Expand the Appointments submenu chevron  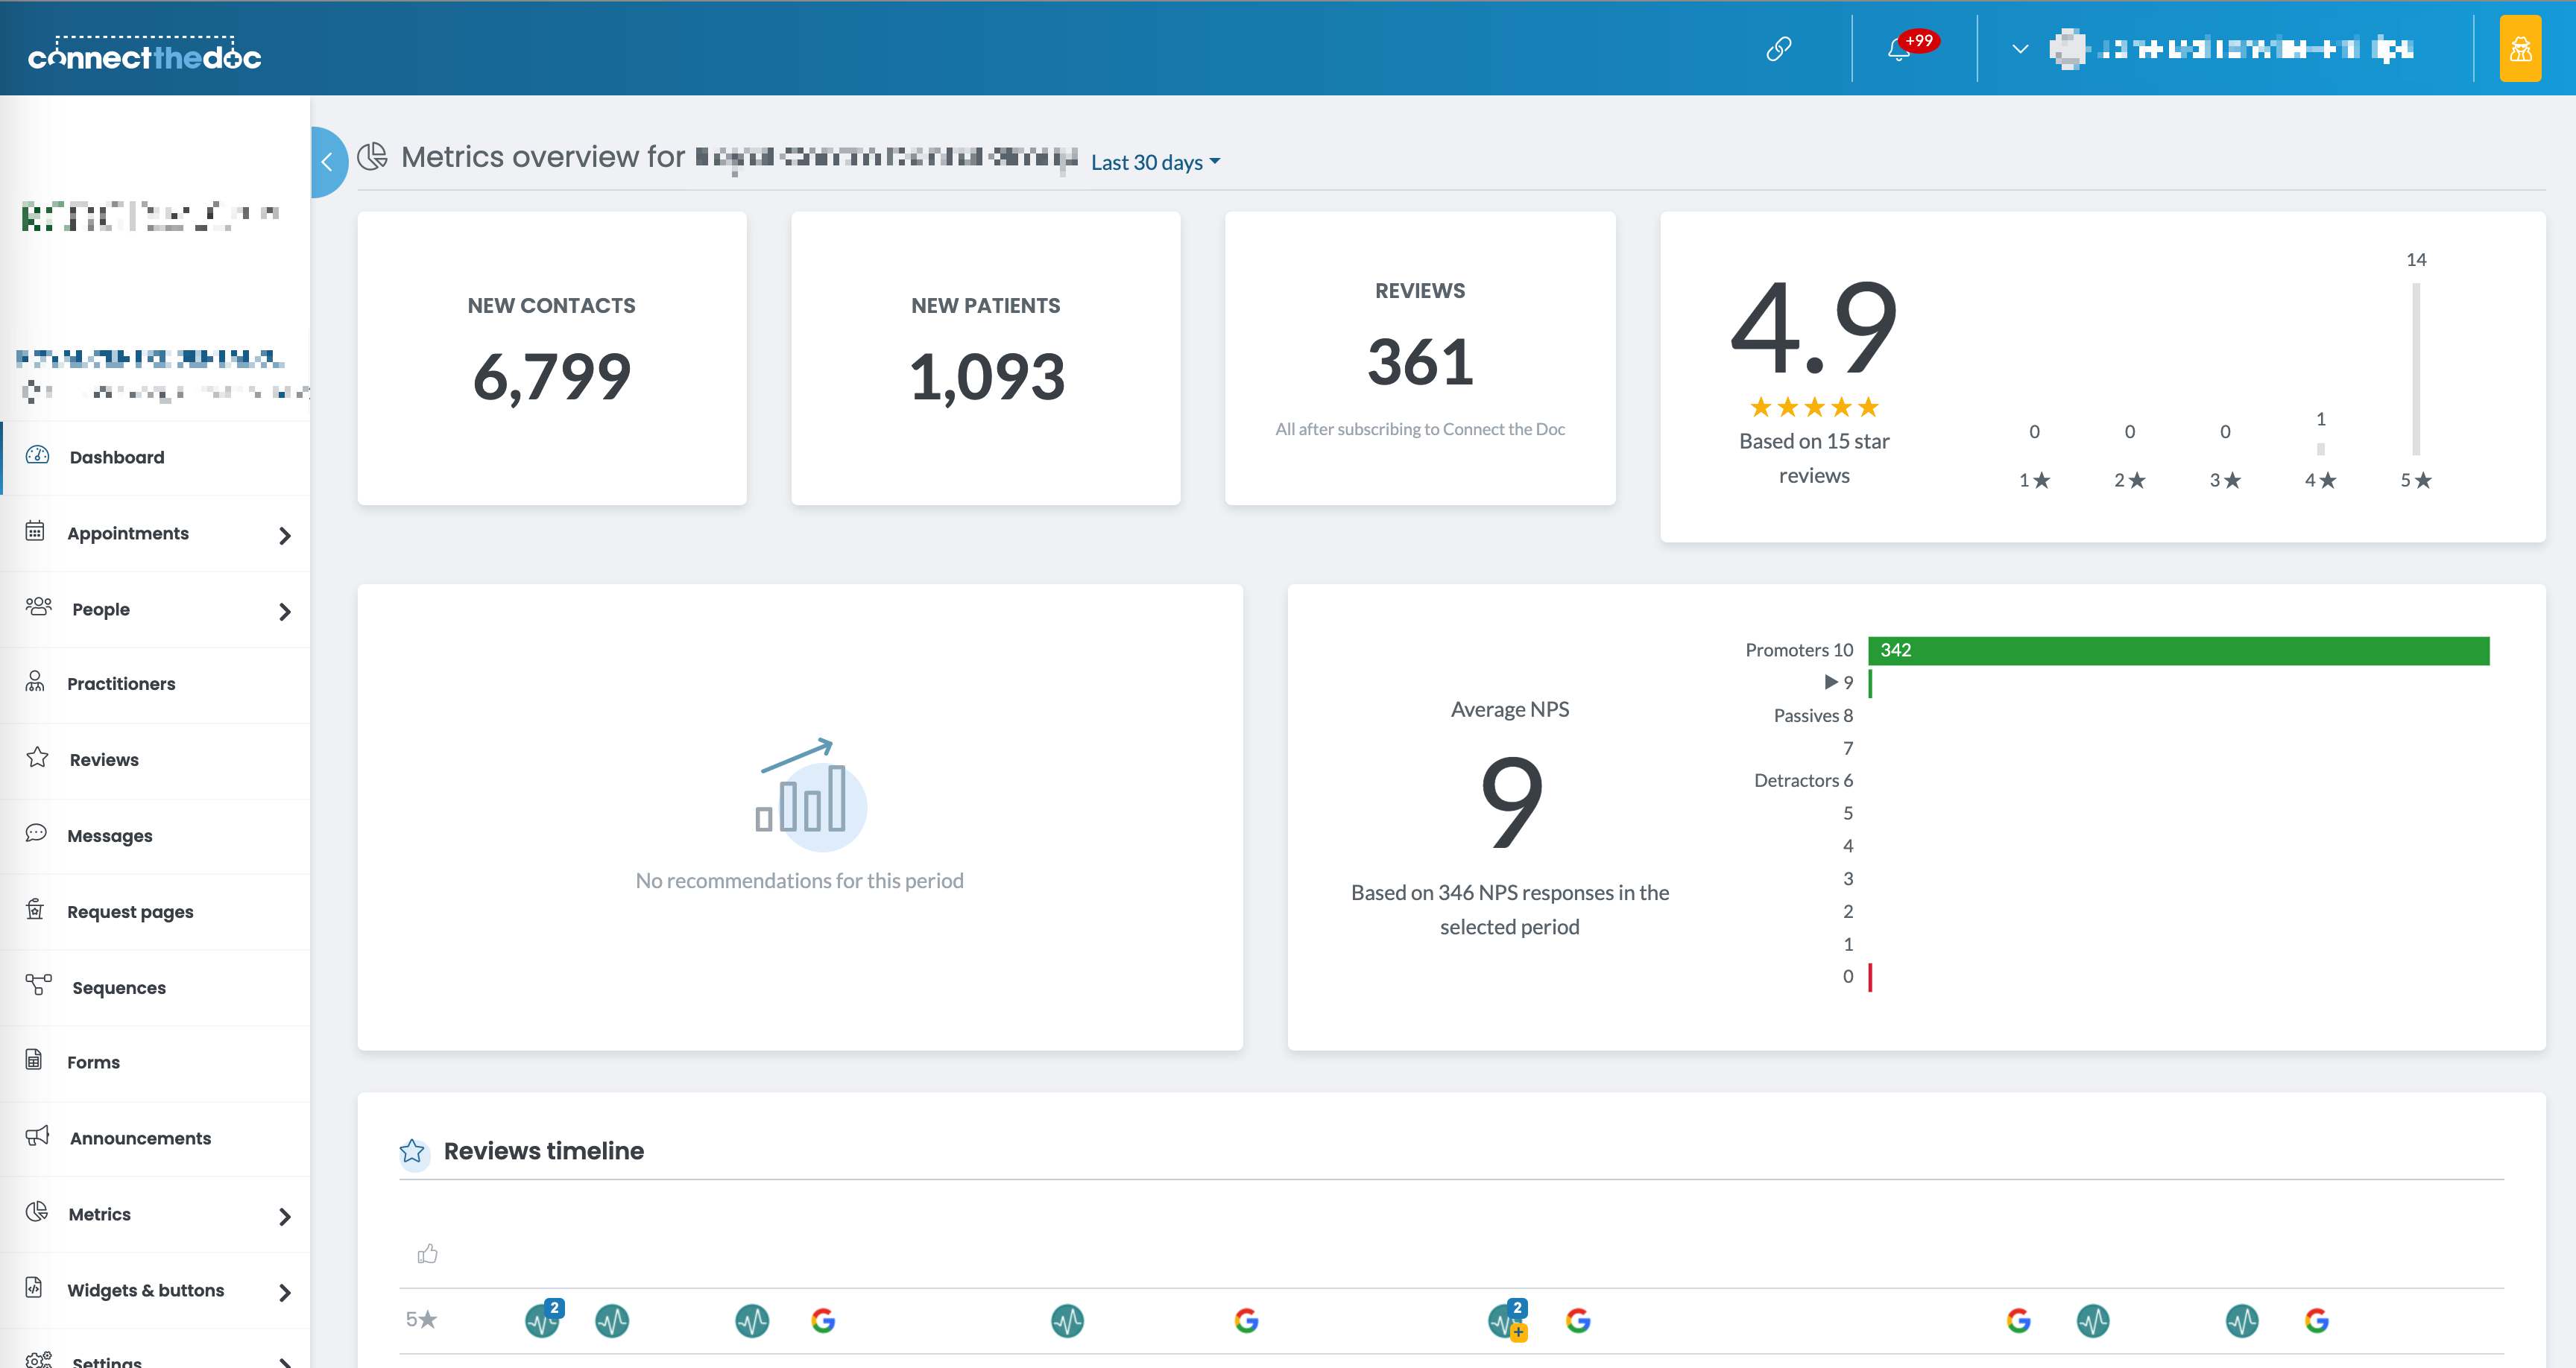tap(284, 535)
